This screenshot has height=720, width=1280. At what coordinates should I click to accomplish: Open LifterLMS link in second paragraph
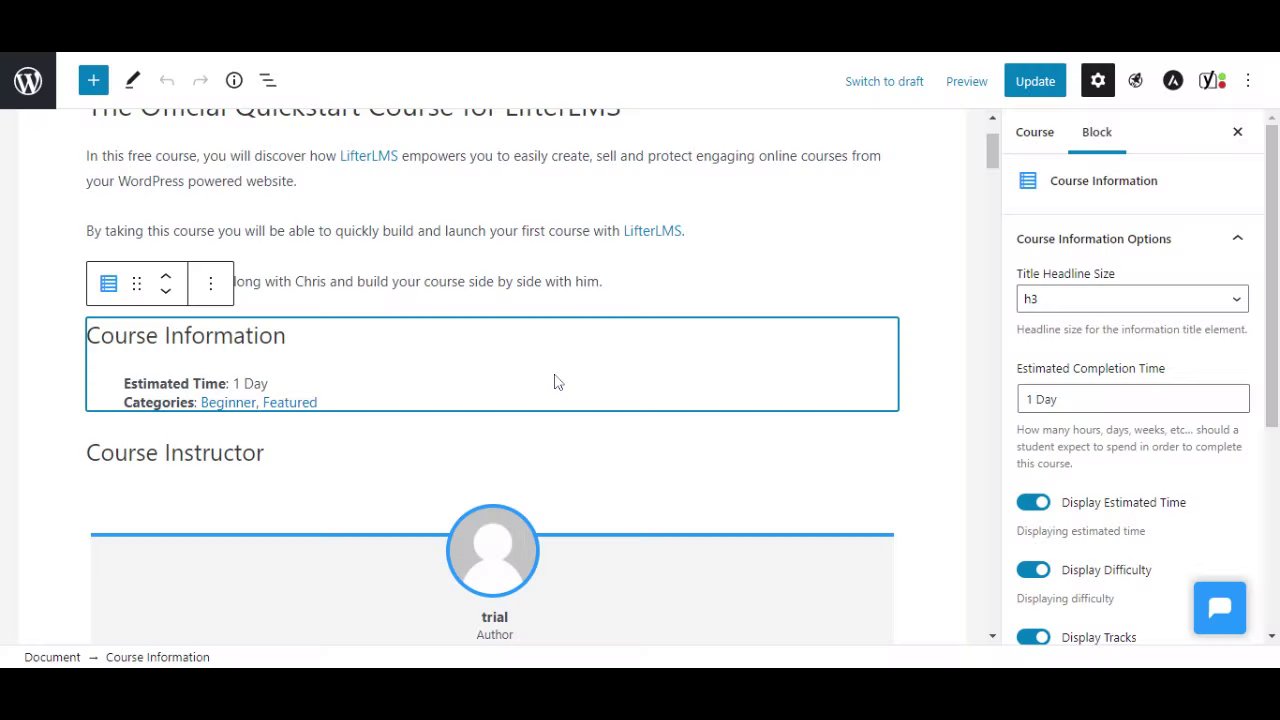pyautogui.click(x=652, y=231)
